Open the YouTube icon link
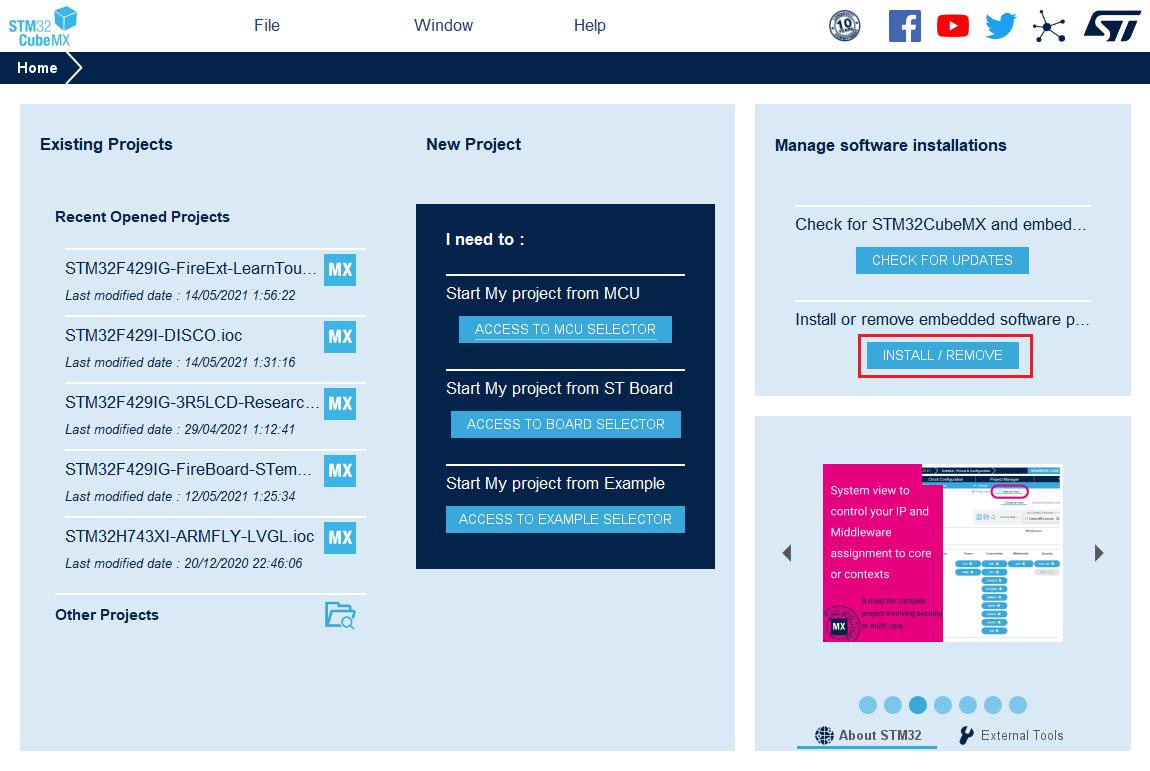 pos(953,26)
